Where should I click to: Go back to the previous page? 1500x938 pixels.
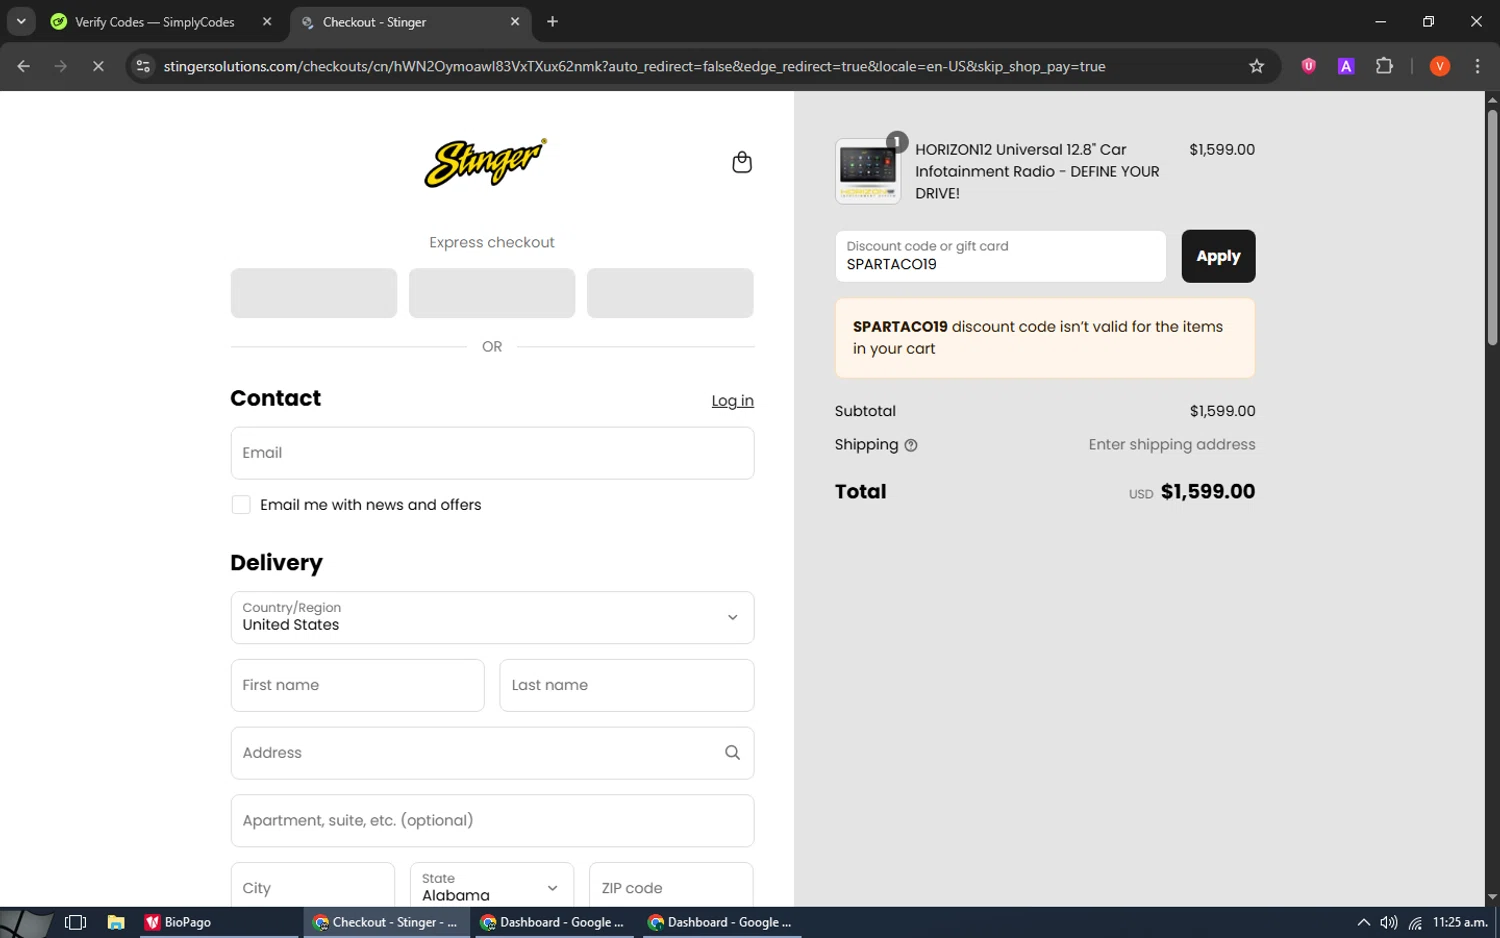[x=24, y=66]
